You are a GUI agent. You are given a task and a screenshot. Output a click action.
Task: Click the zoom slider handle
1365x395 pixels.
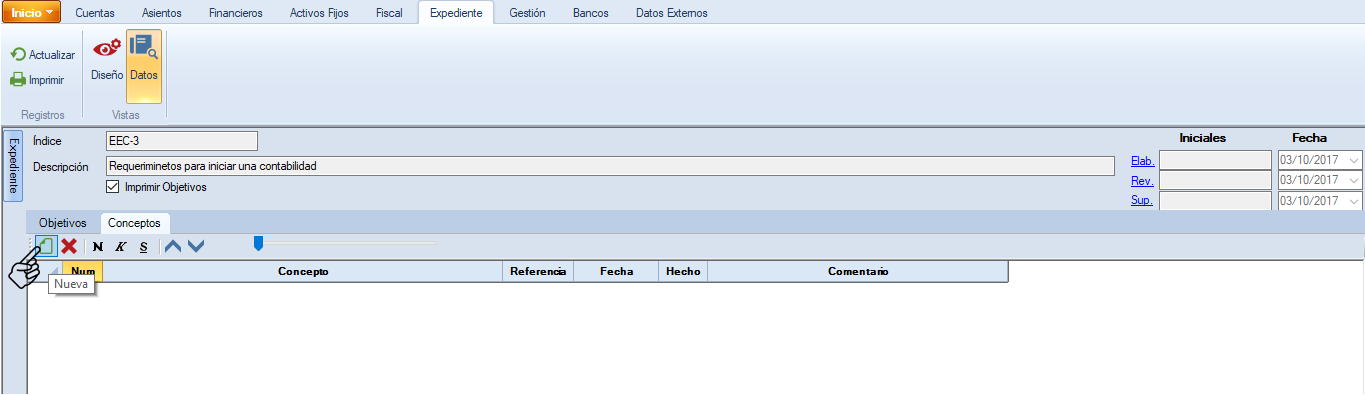tap(258, 242)
